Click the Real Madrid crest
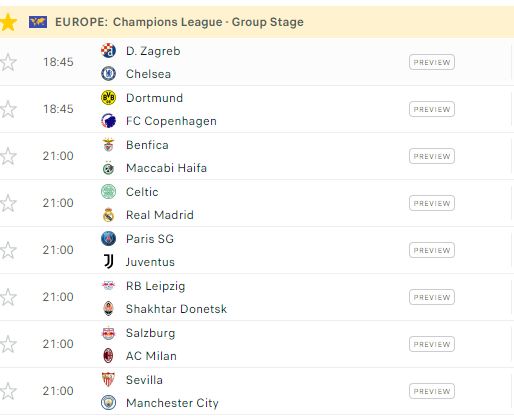 (108, 215)
